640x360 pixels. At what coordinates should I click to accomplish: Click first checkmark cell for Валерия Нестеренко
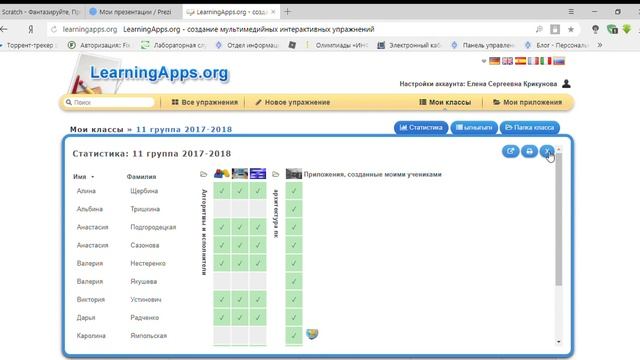point(222,263)
